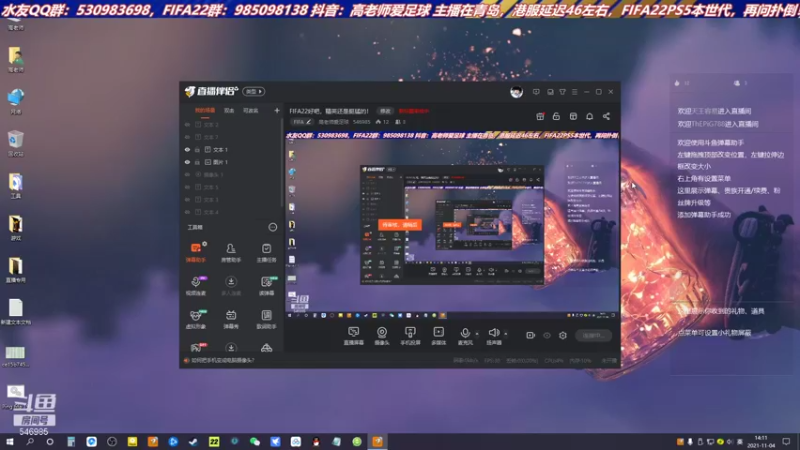
Task: Open the 歌词助手 tool
Action: 266,318
